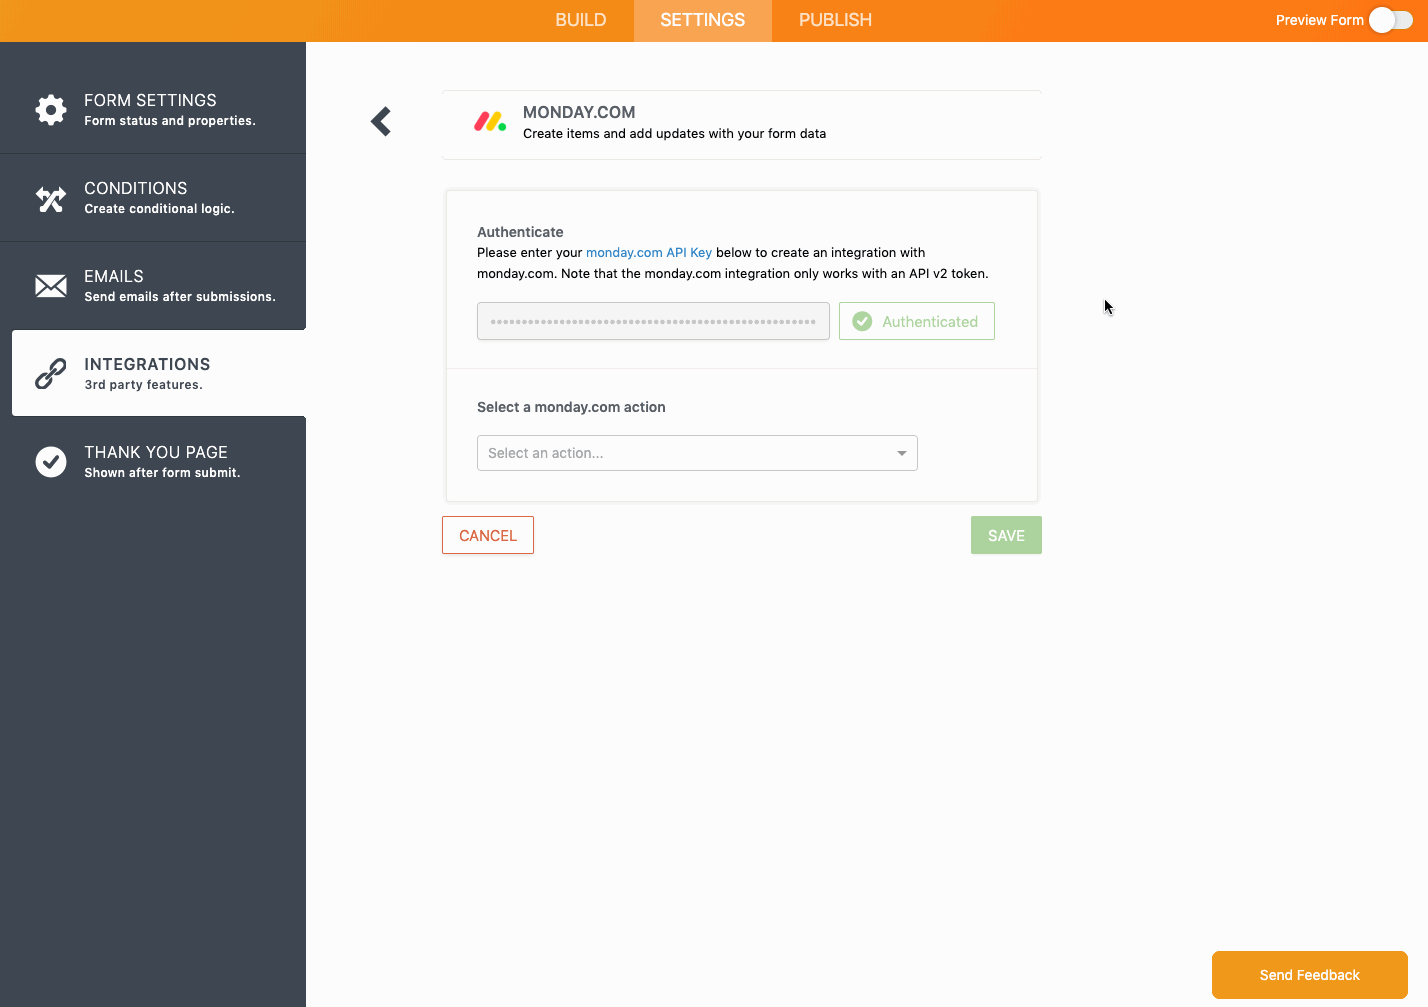The width and height of the screenshot is (1428, 1007).
Task: Click the Authenticated button
Action: point(917,321)
